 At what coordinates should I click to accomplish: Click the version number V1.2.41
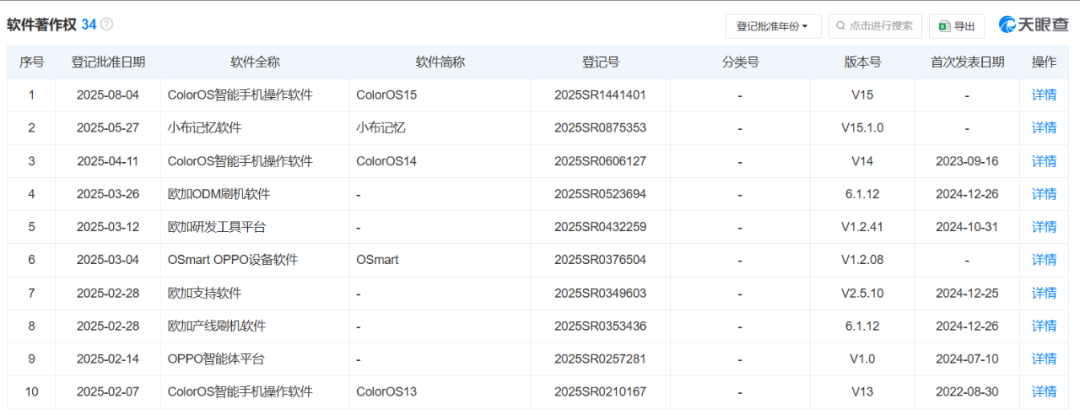(862, 227)
